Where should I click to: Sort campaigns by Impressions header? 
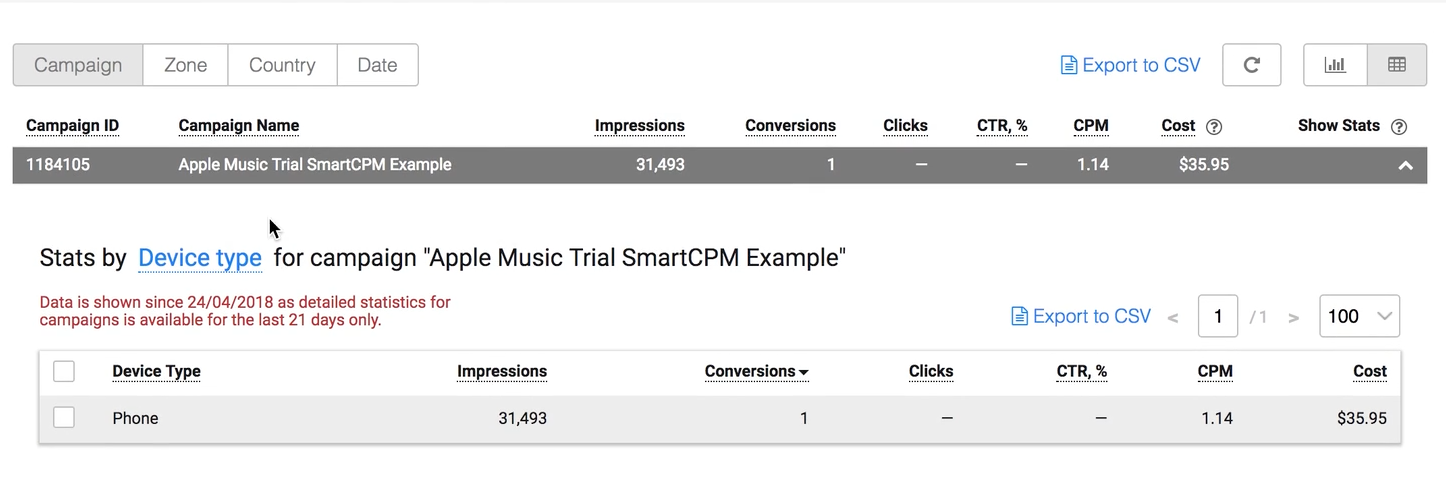[x=640, y=126]
